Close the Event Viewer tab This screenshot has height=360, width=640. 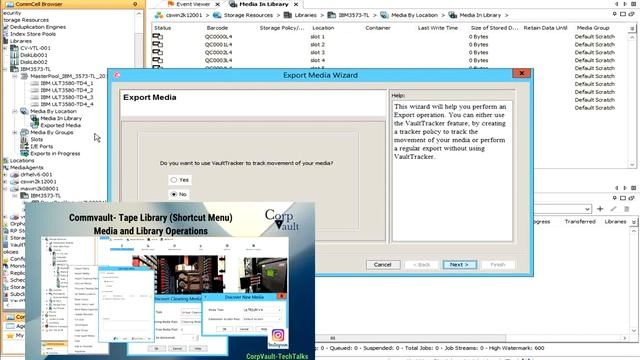tap(218, 4)
